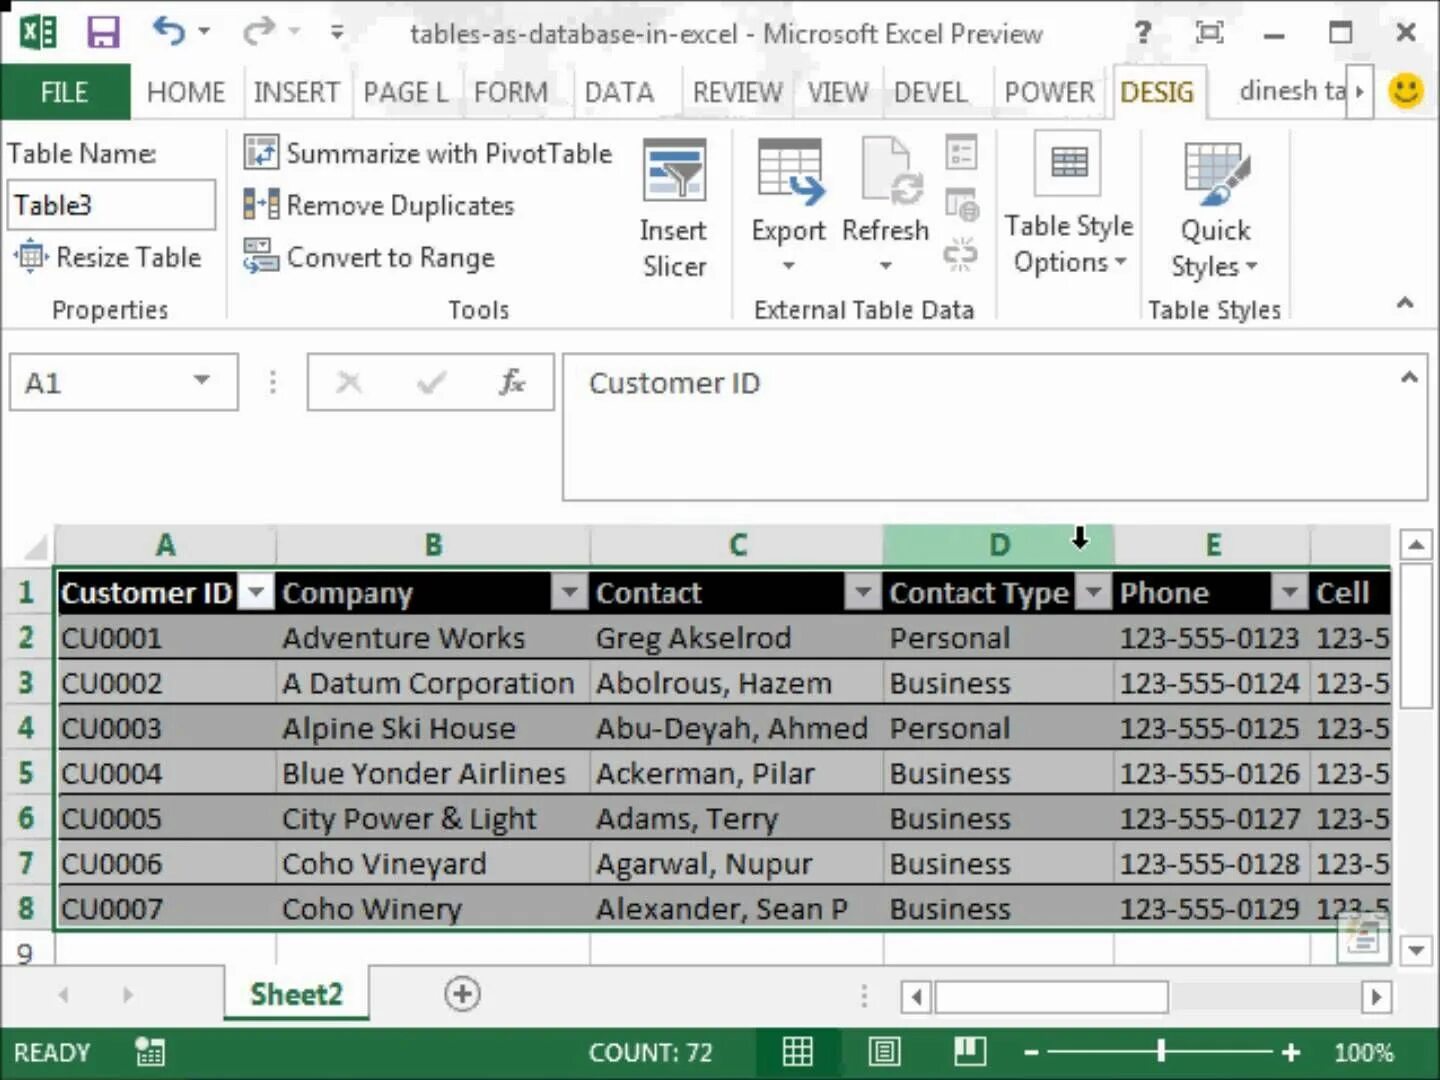Image resolution: width=1440 pixels, height=1080 pixels.
Task: Open the Name Box dropdown arrow
Action: tap(201, 380)
